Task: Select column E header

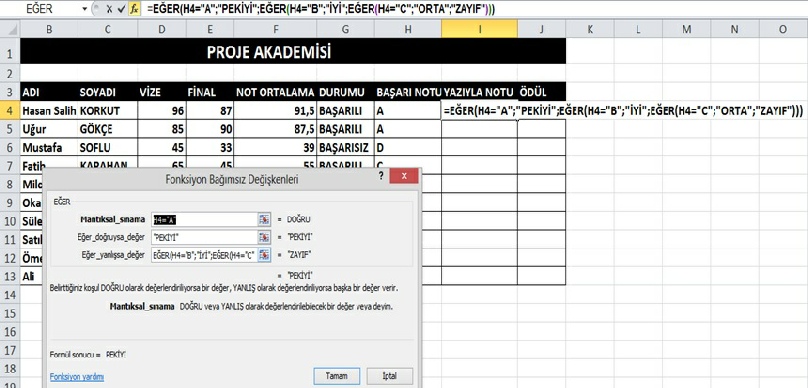Action: click(210, 30)
